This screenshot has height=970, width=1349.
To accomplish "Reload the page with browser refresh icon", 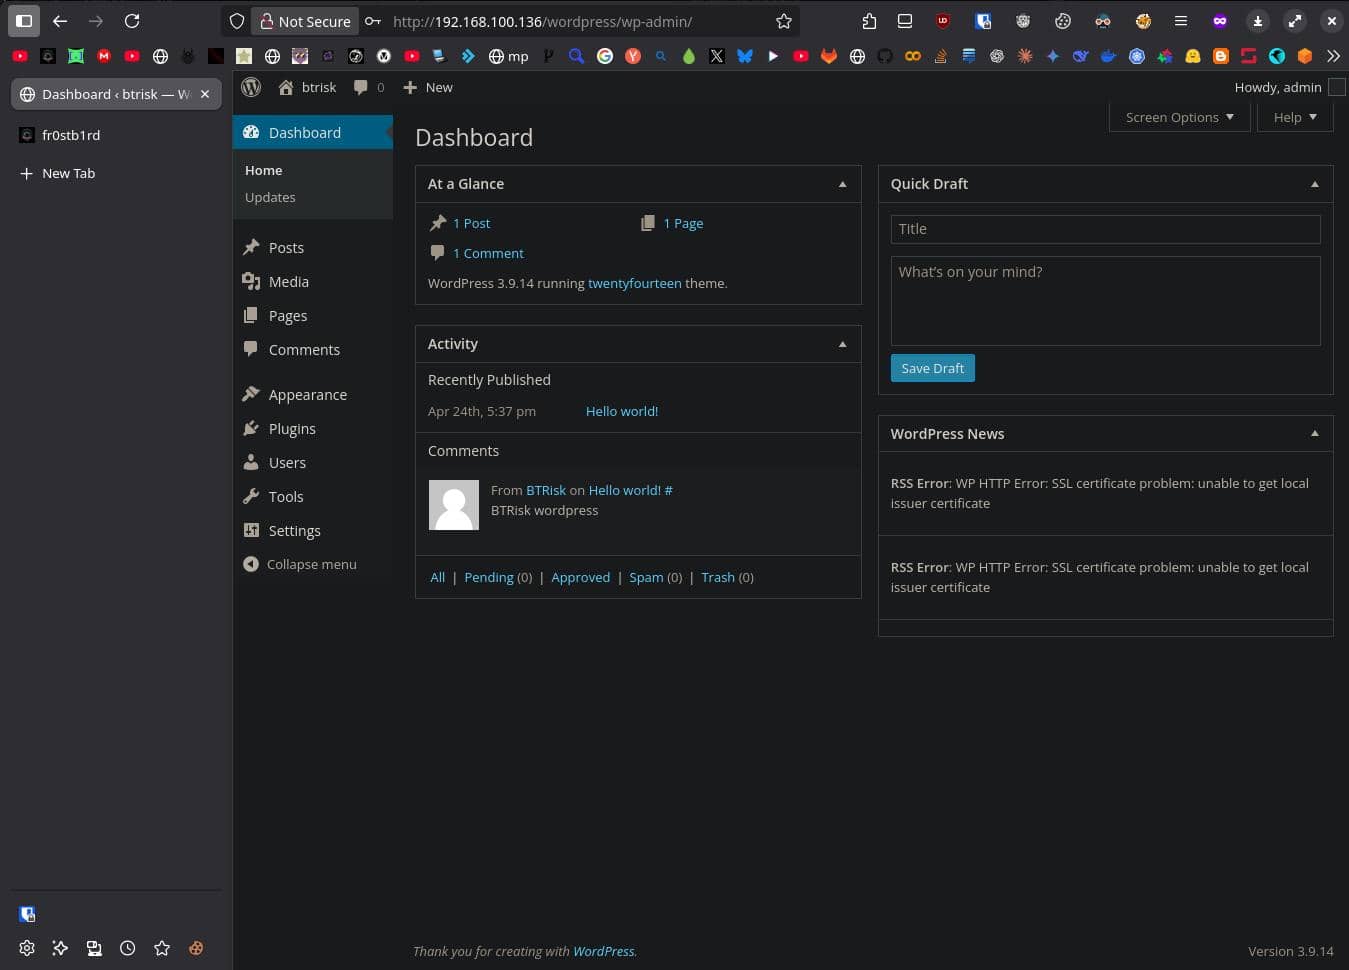I will point(132,21).
